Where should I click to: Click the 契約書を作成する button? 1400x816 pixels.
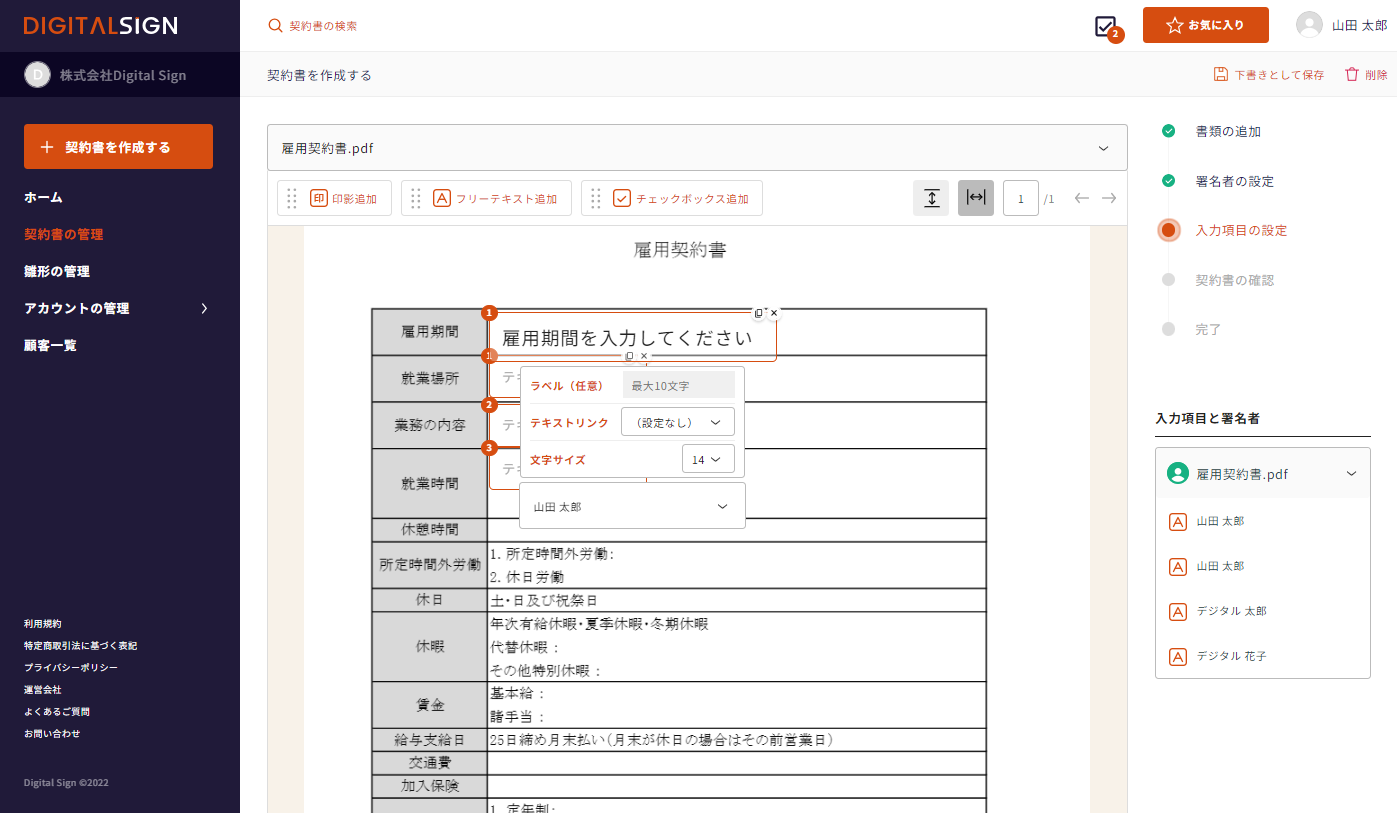(x=118, y=147)
